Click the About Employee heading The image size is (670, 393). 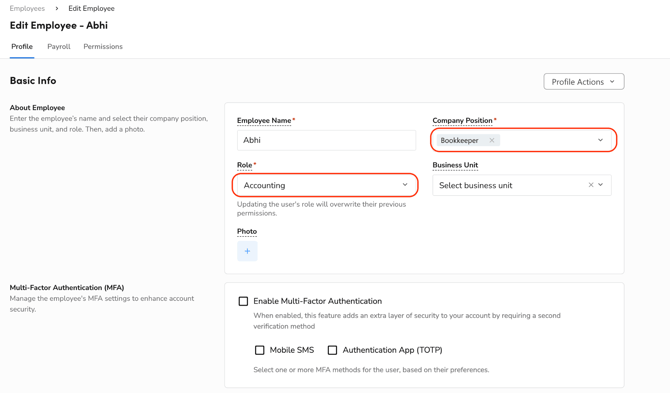click(x=37, y=108)
